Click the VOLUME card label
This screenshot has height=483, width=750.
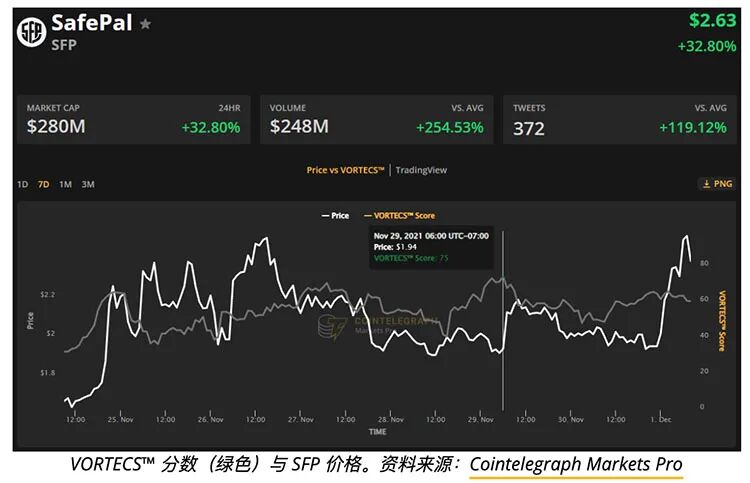tap(287, 108)
